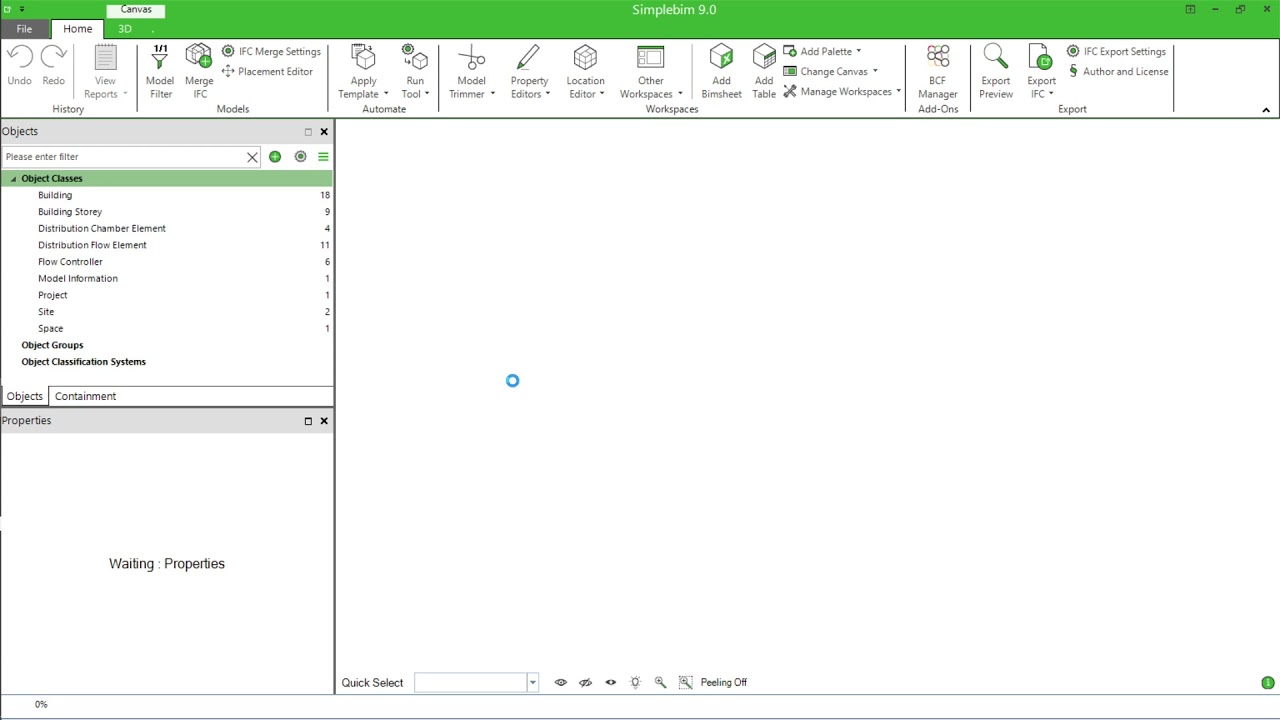Maximize the Properties panel
Image resolution: width=1280 pixels, height=720 pixels.
(308, 421)
